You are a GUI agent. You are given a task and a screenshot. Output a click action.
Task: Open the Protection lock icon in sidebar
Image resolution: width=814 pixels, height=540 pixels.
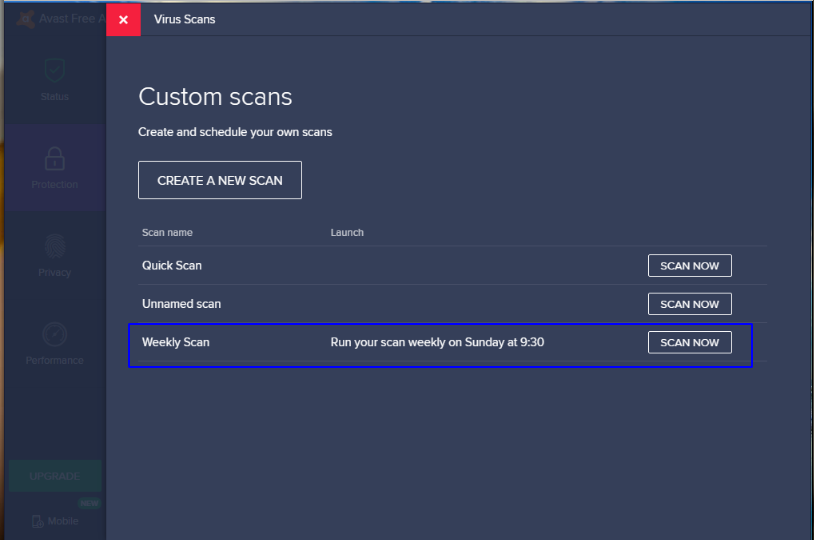(x=55, y=158)
